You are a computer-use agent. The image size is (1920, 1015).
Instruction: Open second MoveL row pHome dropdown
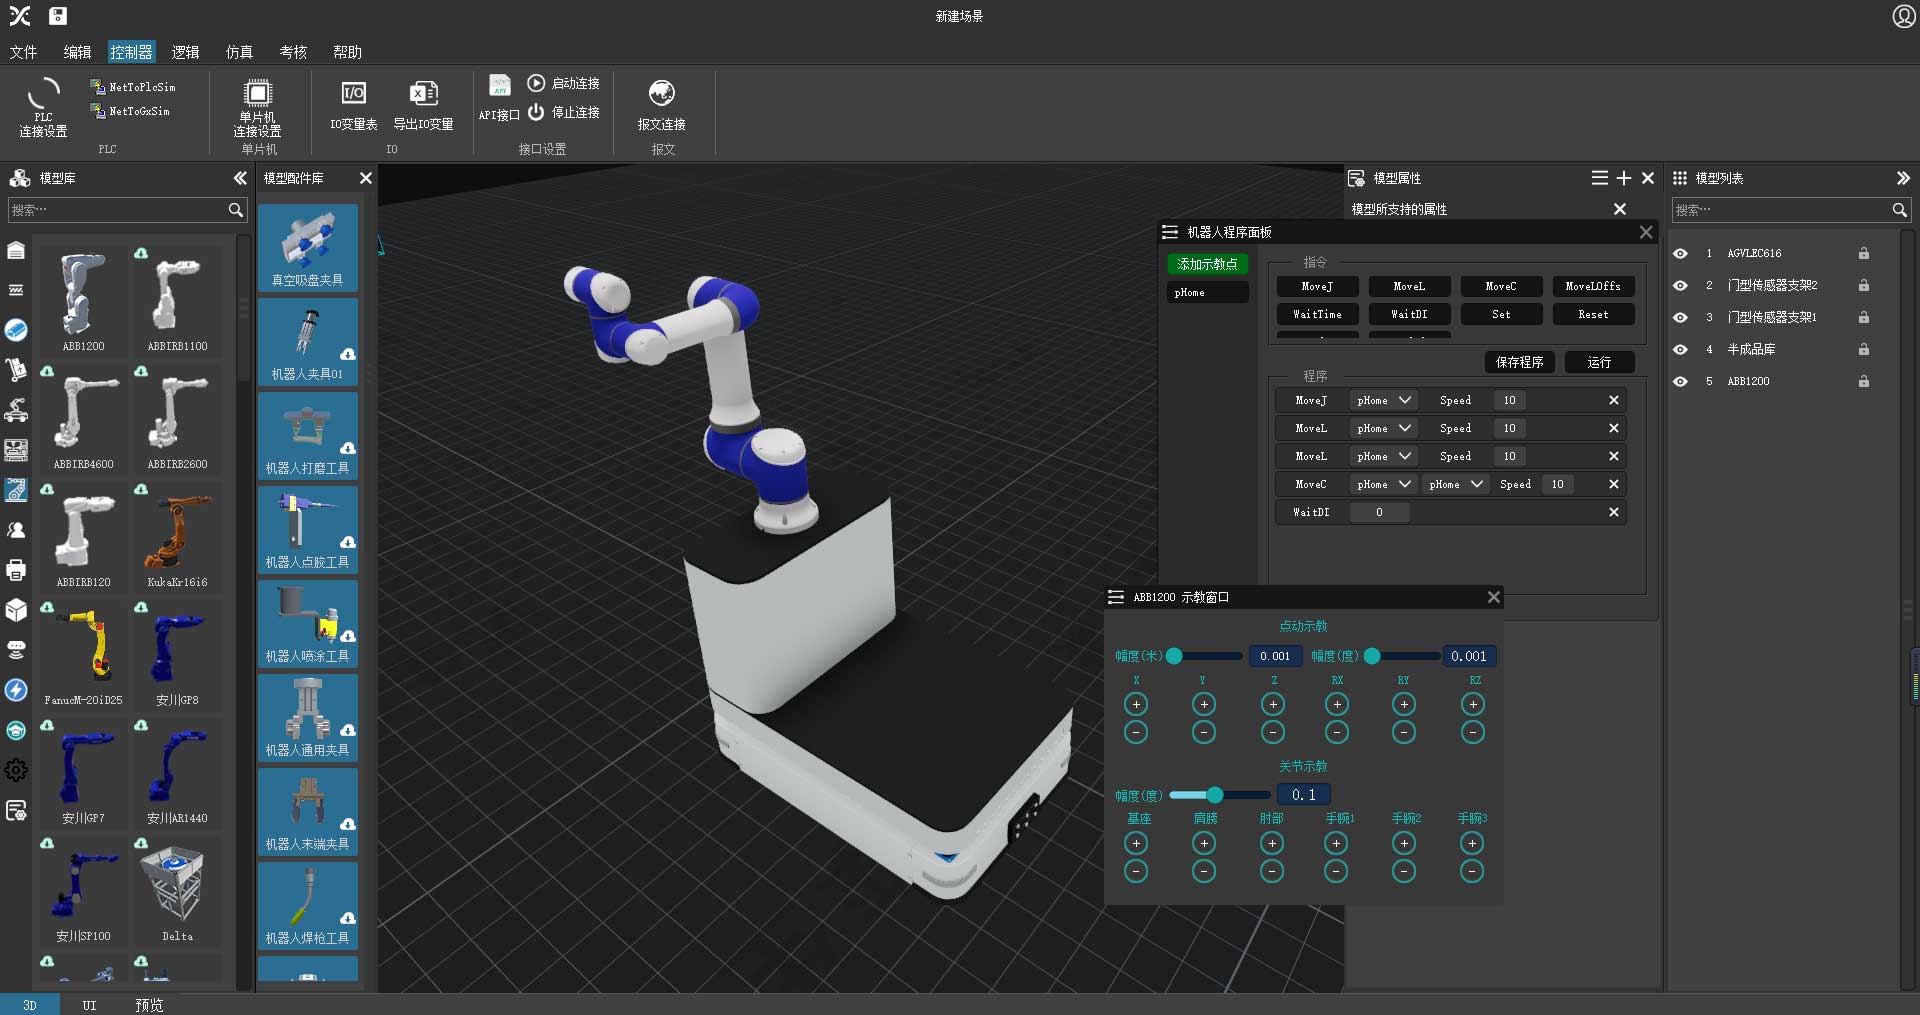[x=1384, y=456]
